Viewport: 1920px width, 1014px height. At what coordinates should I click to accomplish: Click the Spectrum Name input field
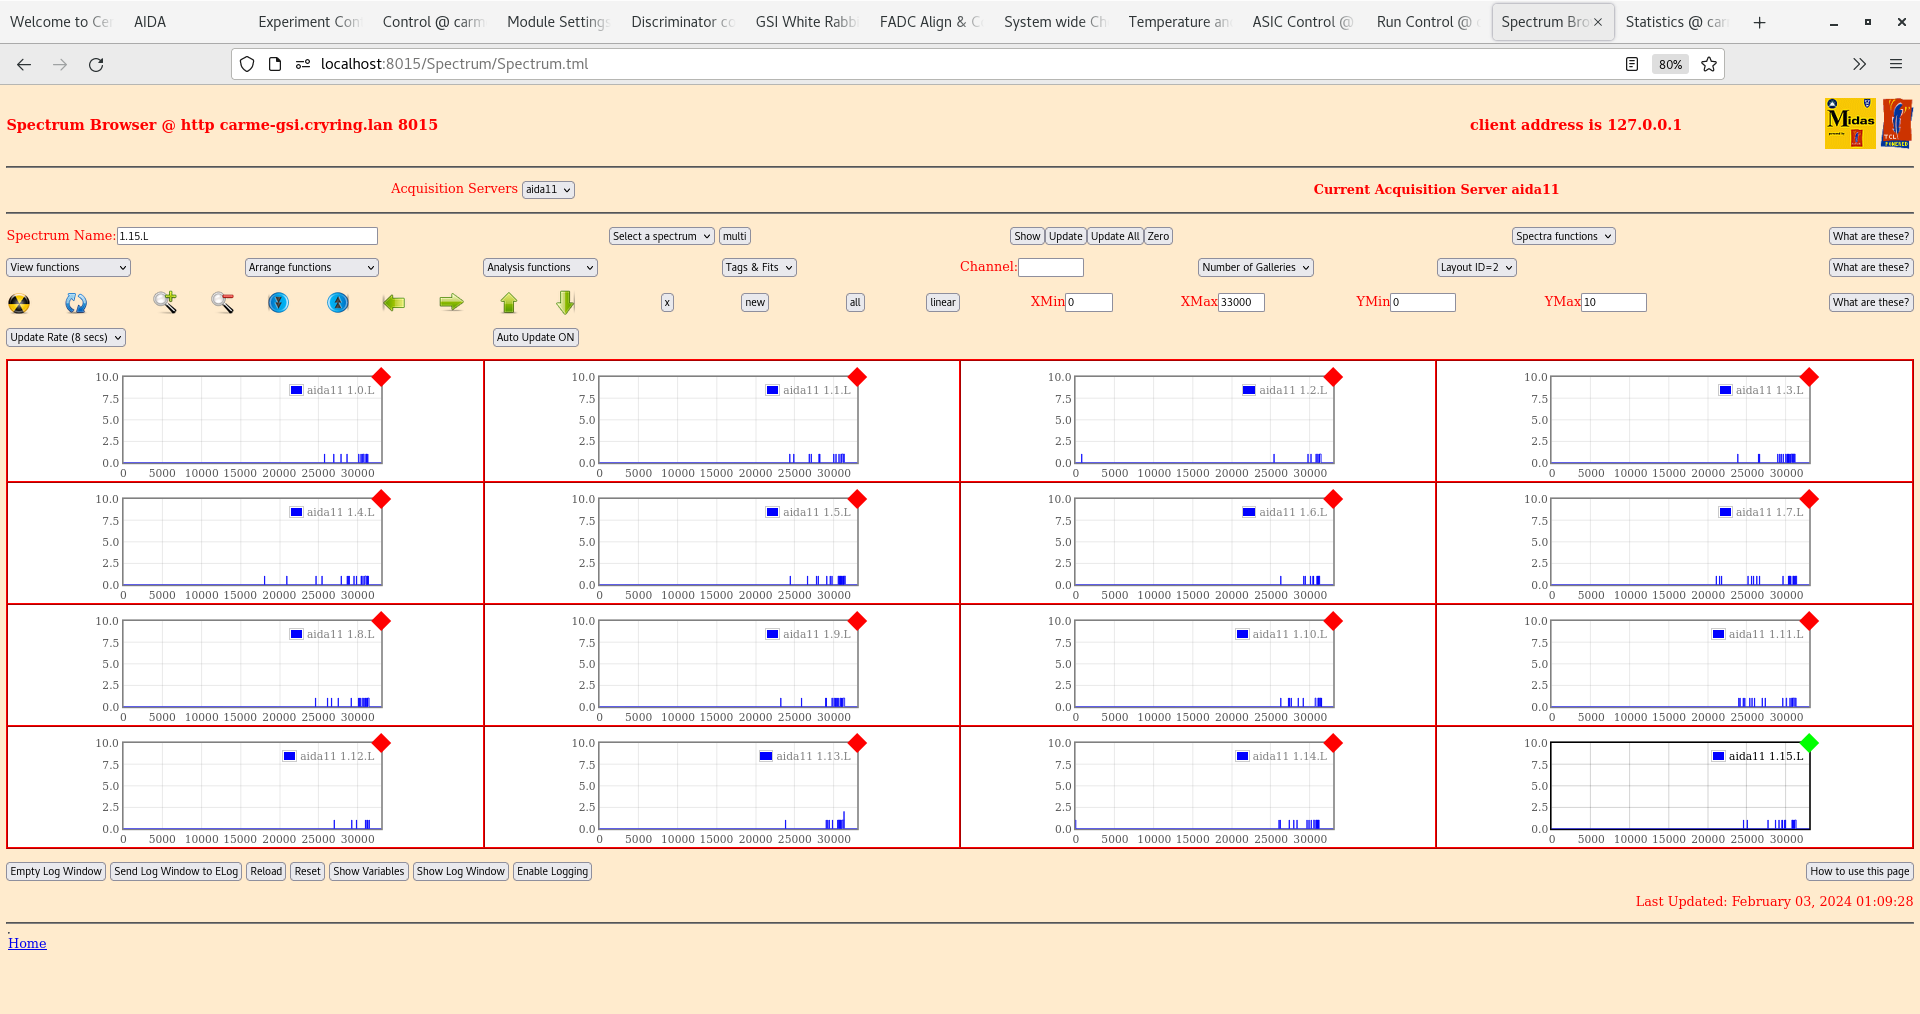tap(247, 236)
